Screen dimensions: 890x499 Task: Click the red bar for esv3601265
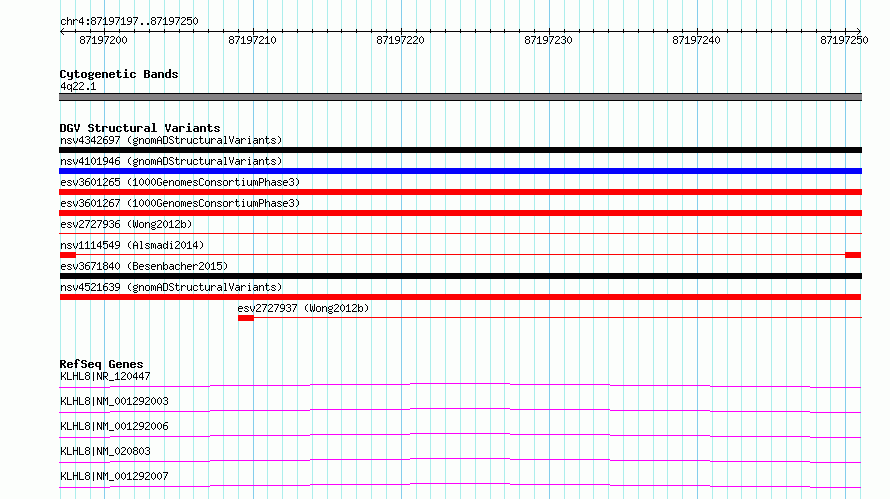[x=460, y=192]
